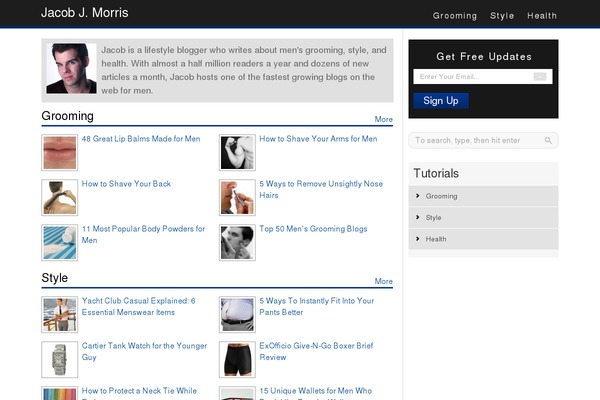
Task: Open Cartier Tank Watch article
Action: [x=144, y=351]
